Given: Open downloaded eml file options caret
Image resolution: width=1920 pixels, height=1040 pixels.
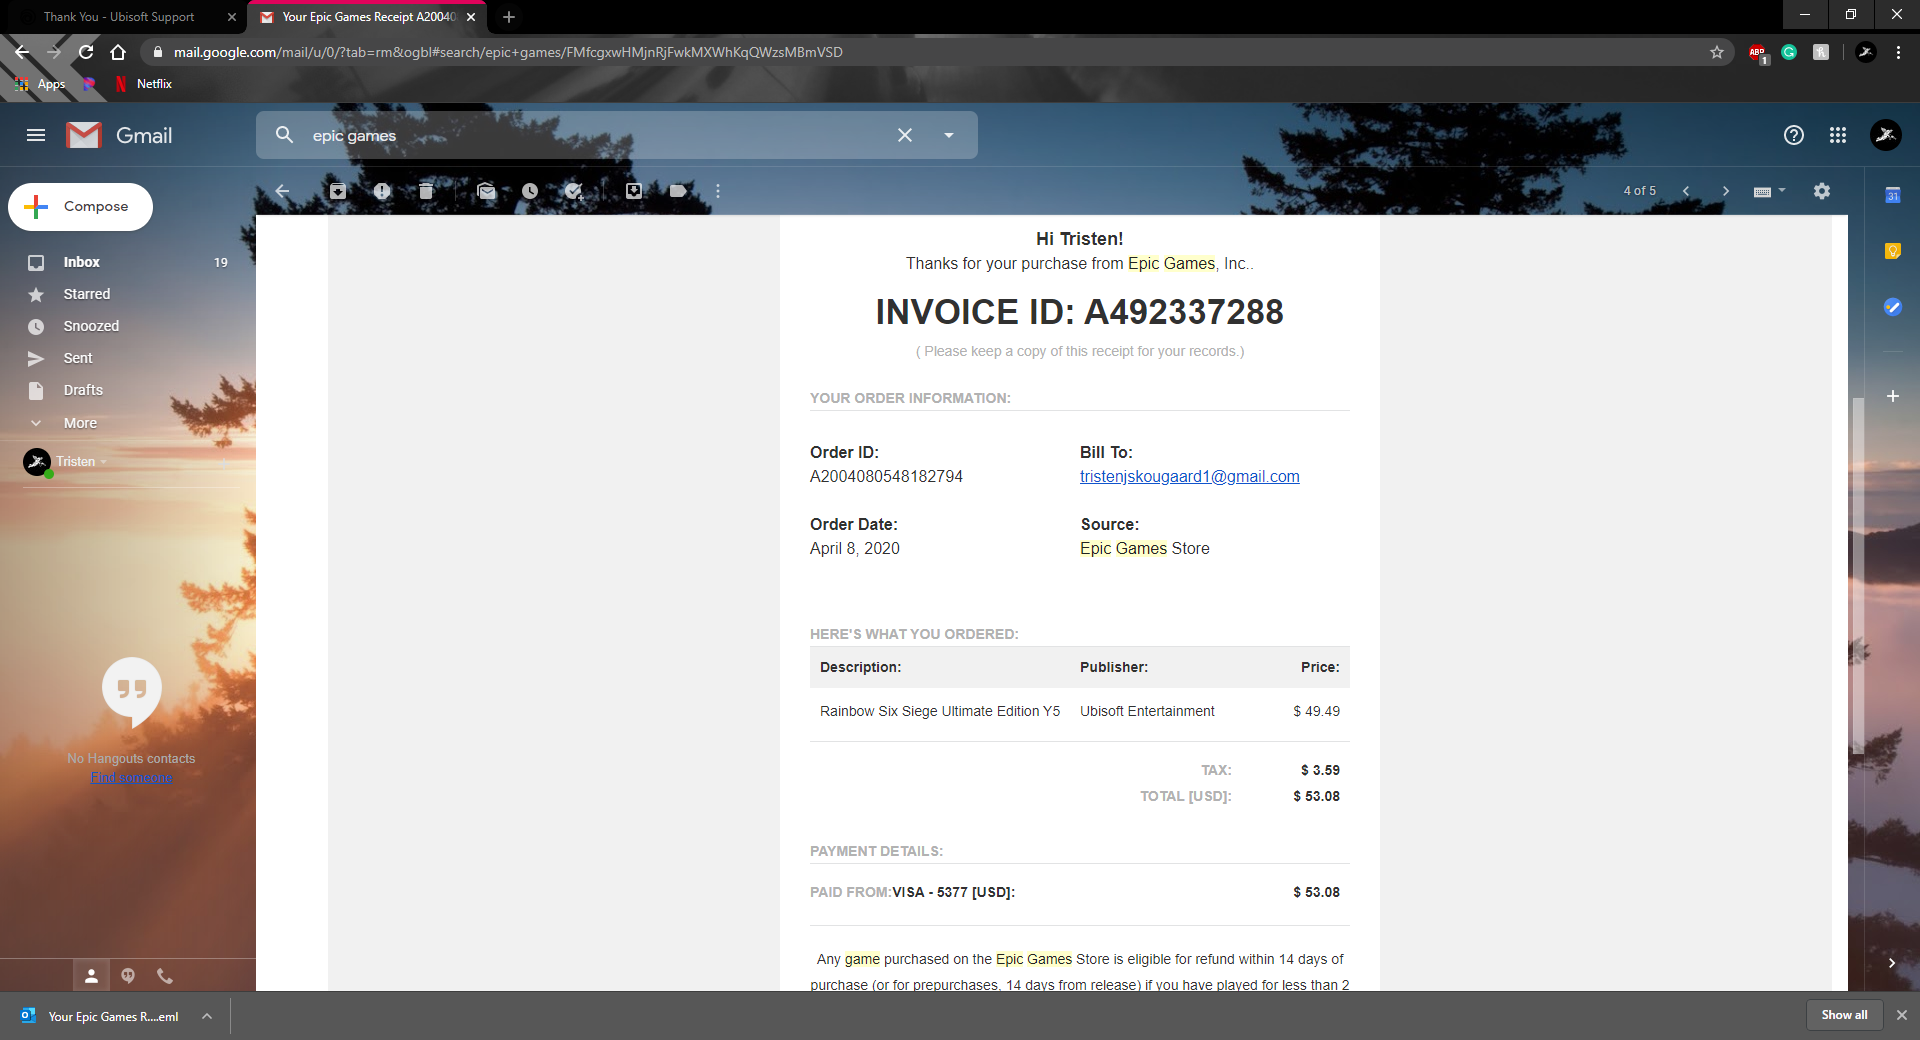Looking at the screenshot, I should pyautogui.click(x=207, y=1016).
